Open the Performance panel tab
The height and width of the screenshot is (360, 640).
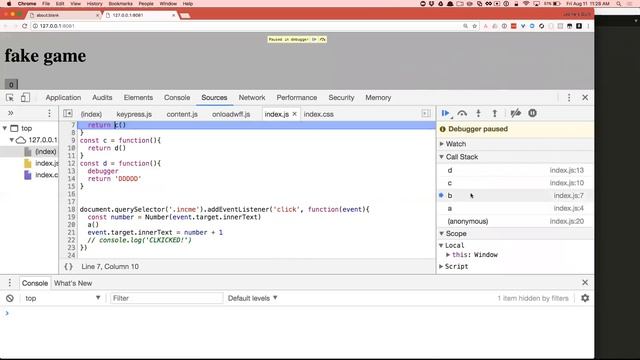point(297,98)
